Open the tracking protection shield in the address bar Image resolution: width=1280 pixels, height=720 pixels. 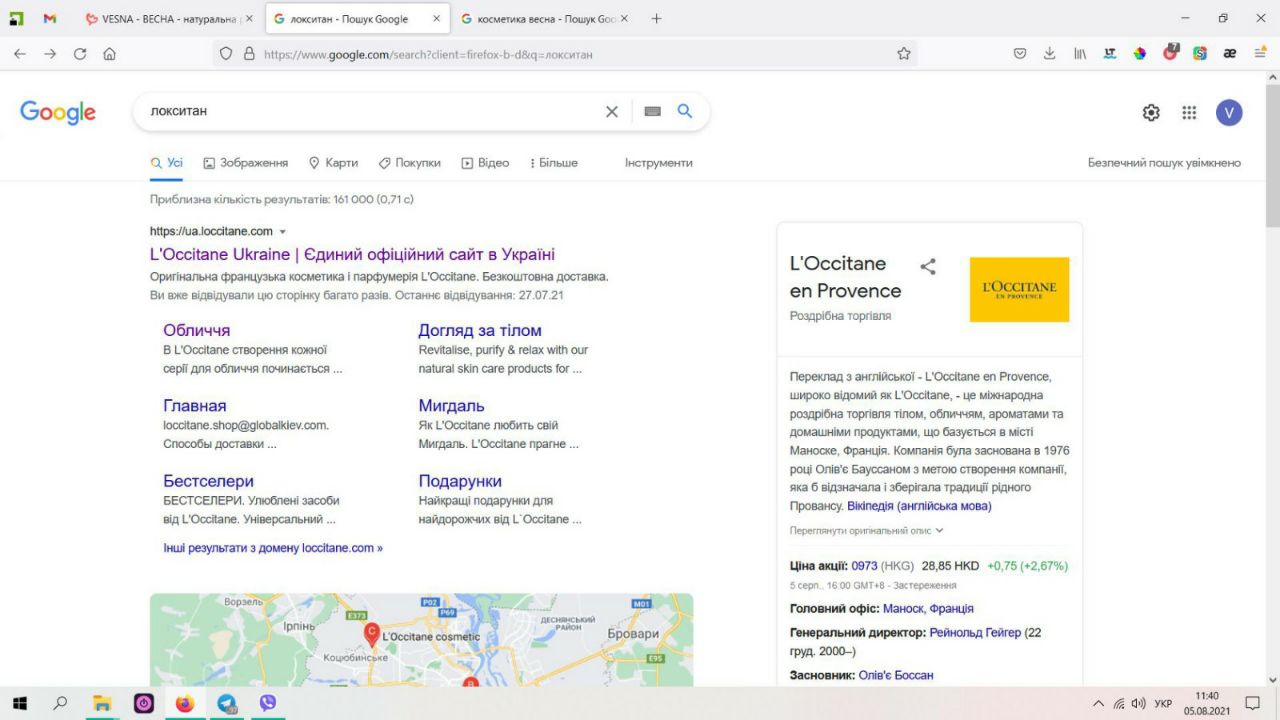226,54
